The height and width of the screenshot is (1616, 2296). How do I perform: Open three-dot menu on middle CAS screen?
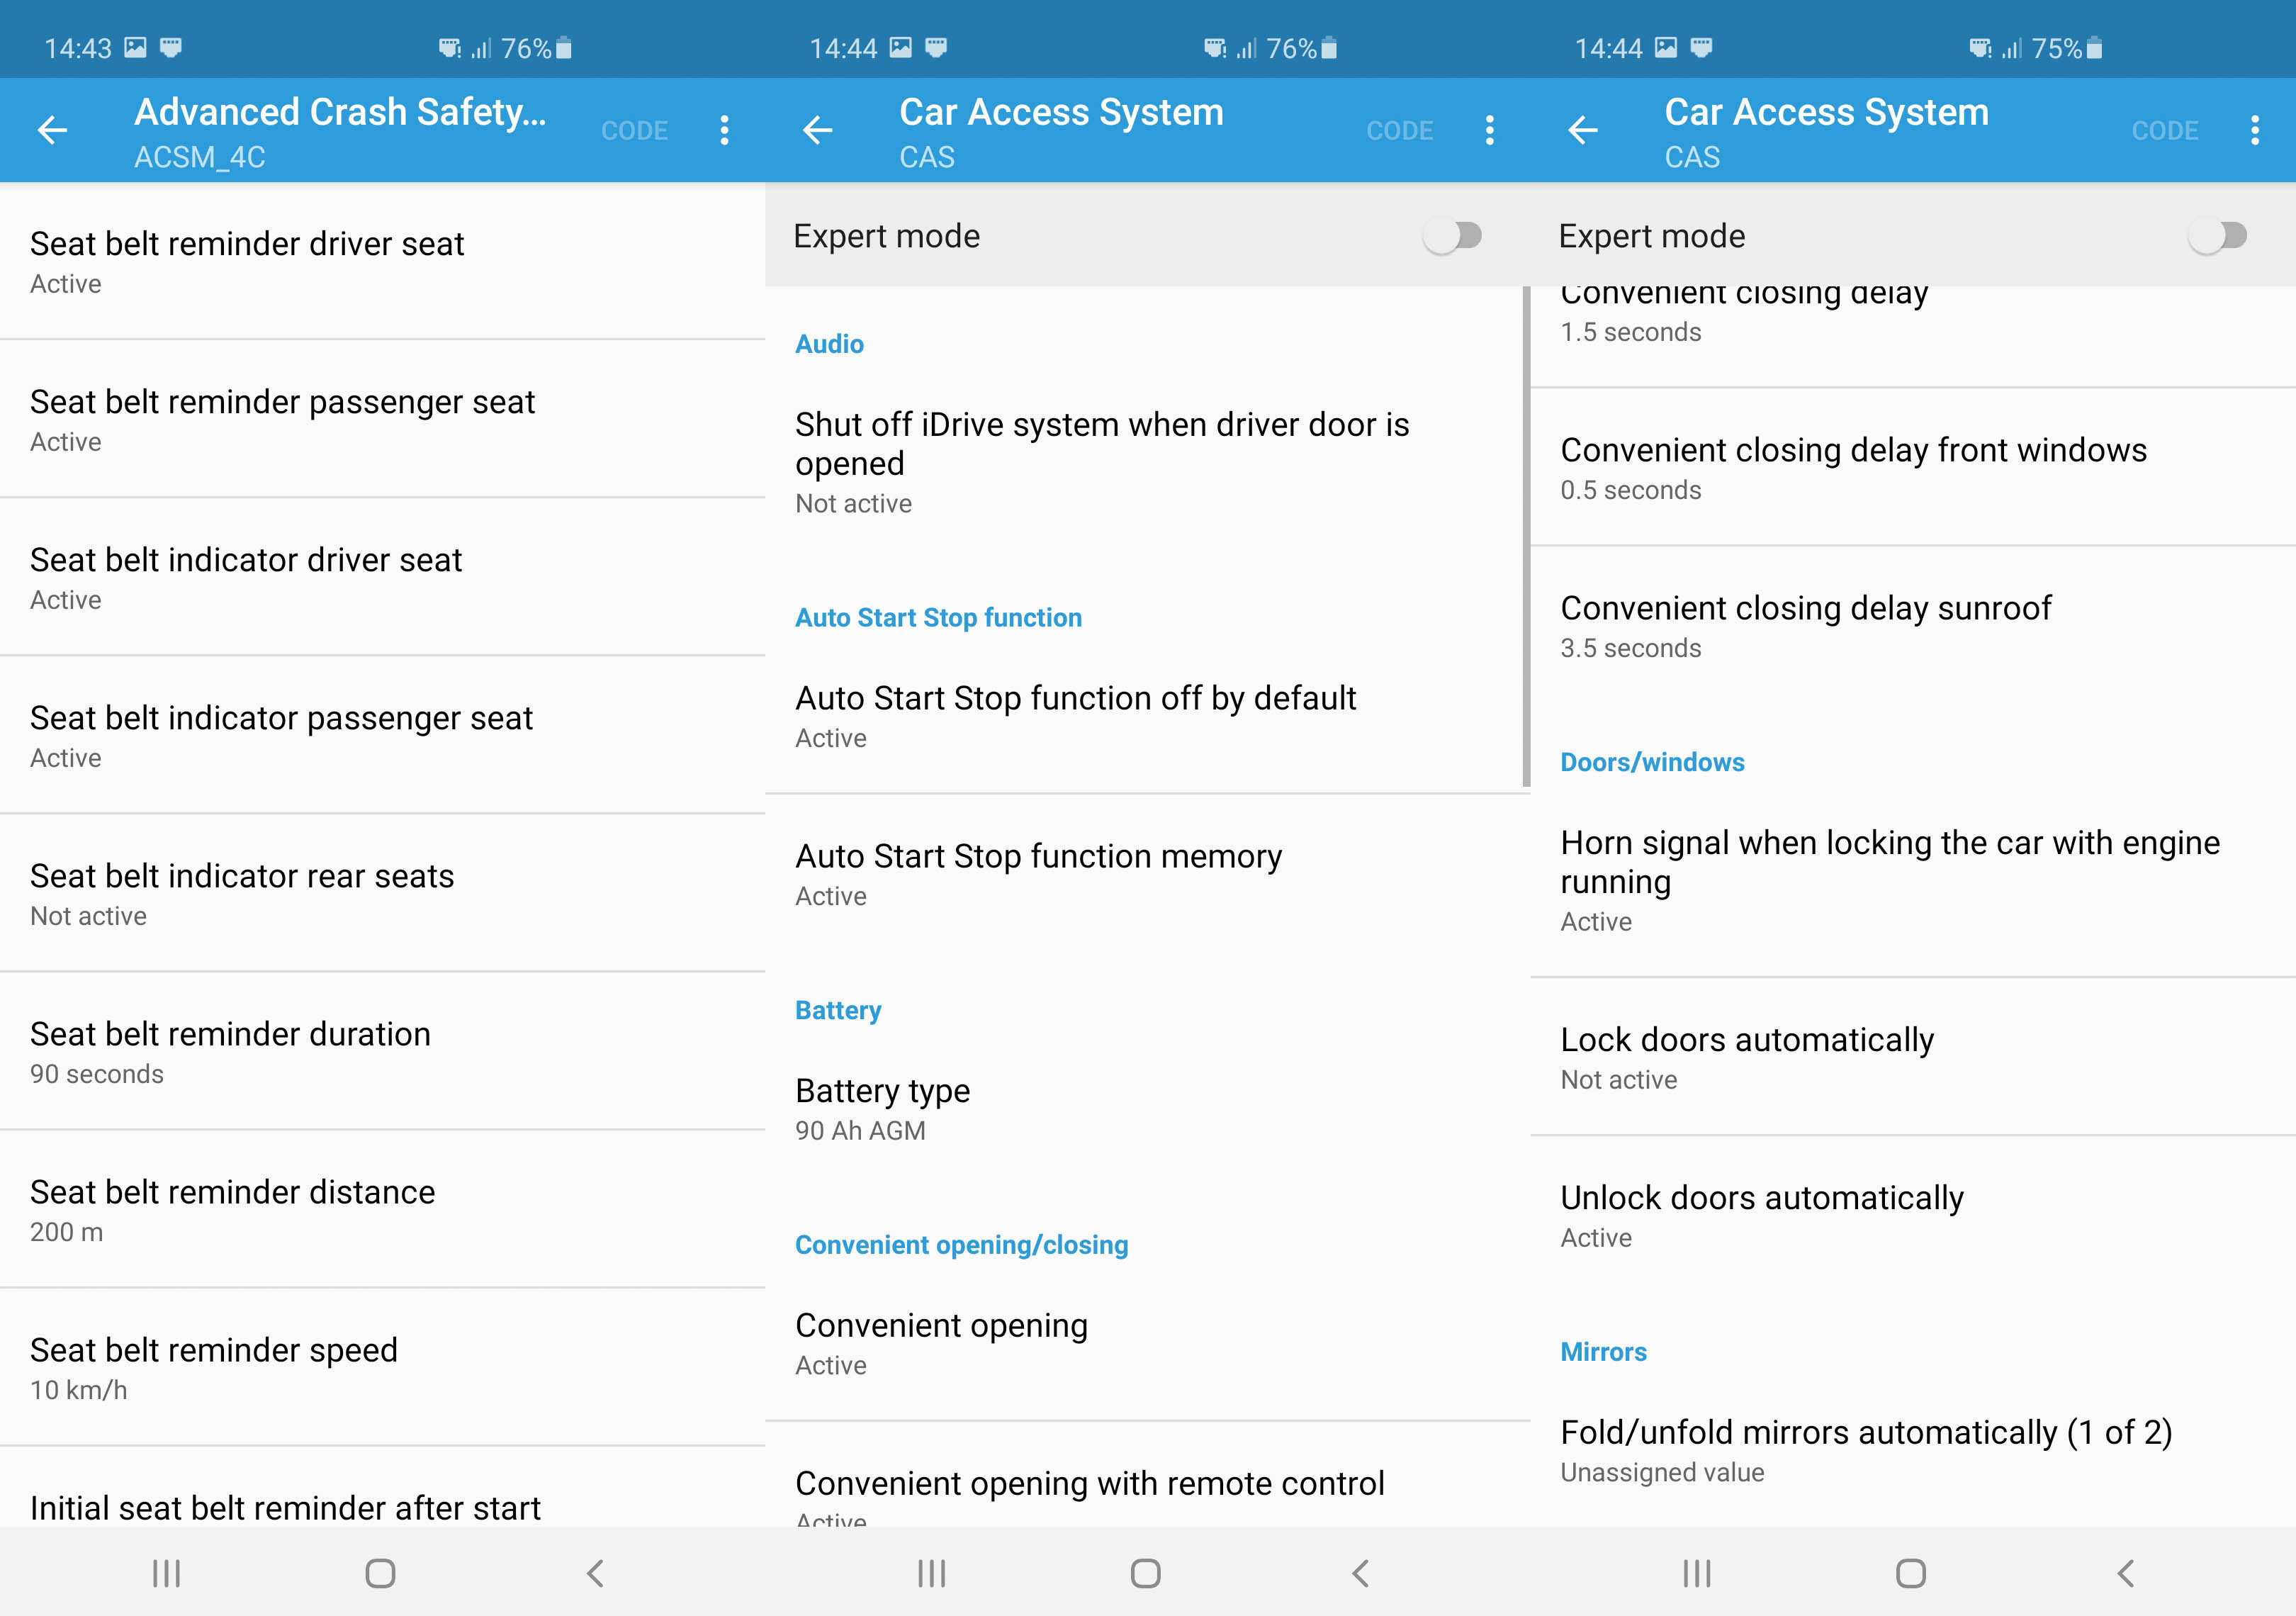[x=1489, y=130]
